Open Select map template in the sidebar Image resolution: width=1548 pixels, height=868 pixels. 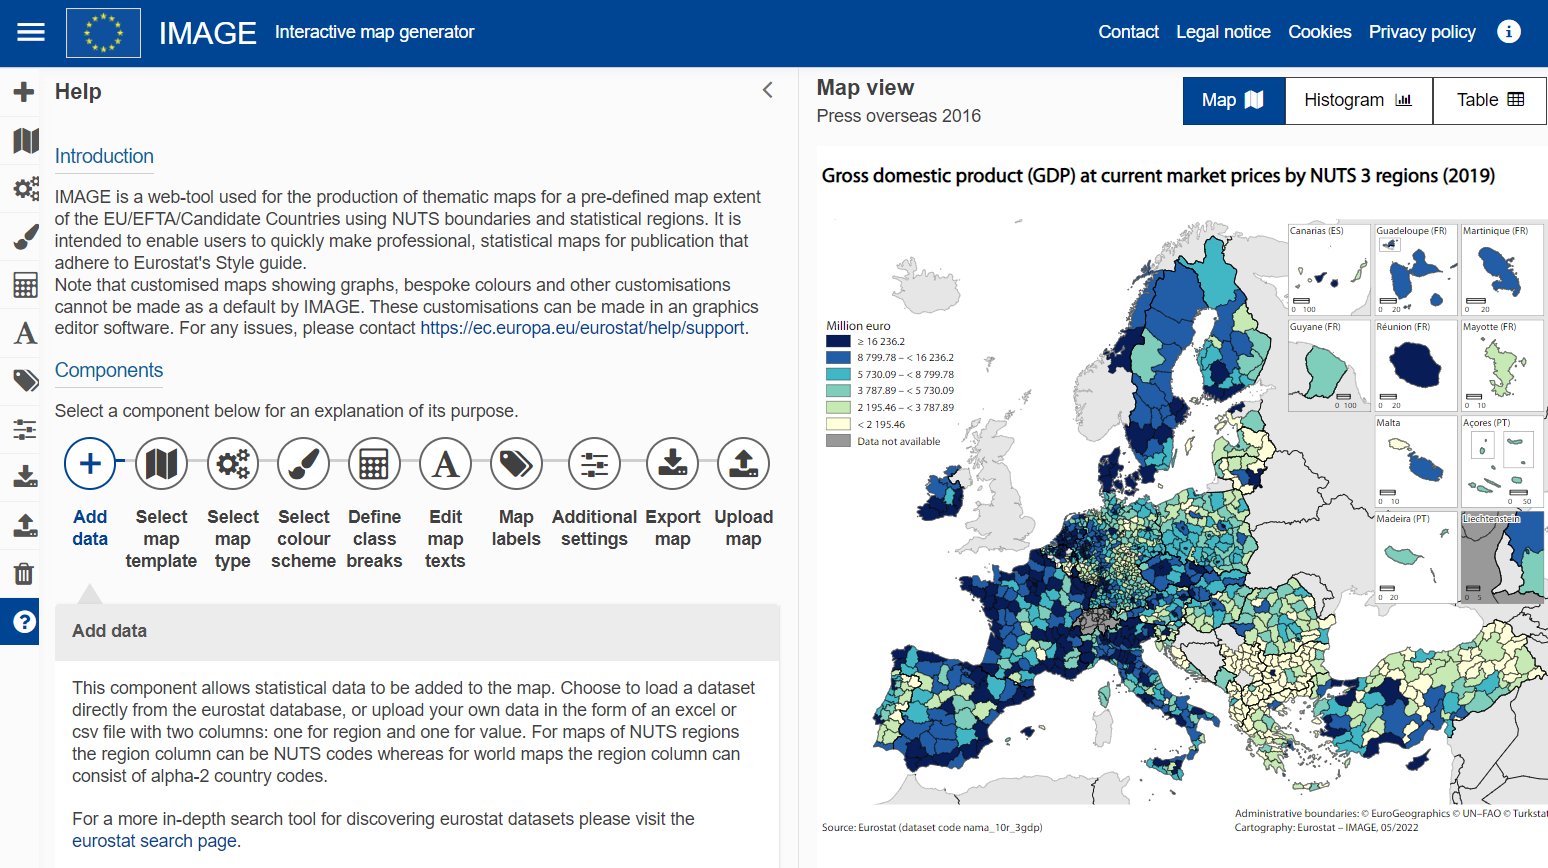tap(25, 141)
